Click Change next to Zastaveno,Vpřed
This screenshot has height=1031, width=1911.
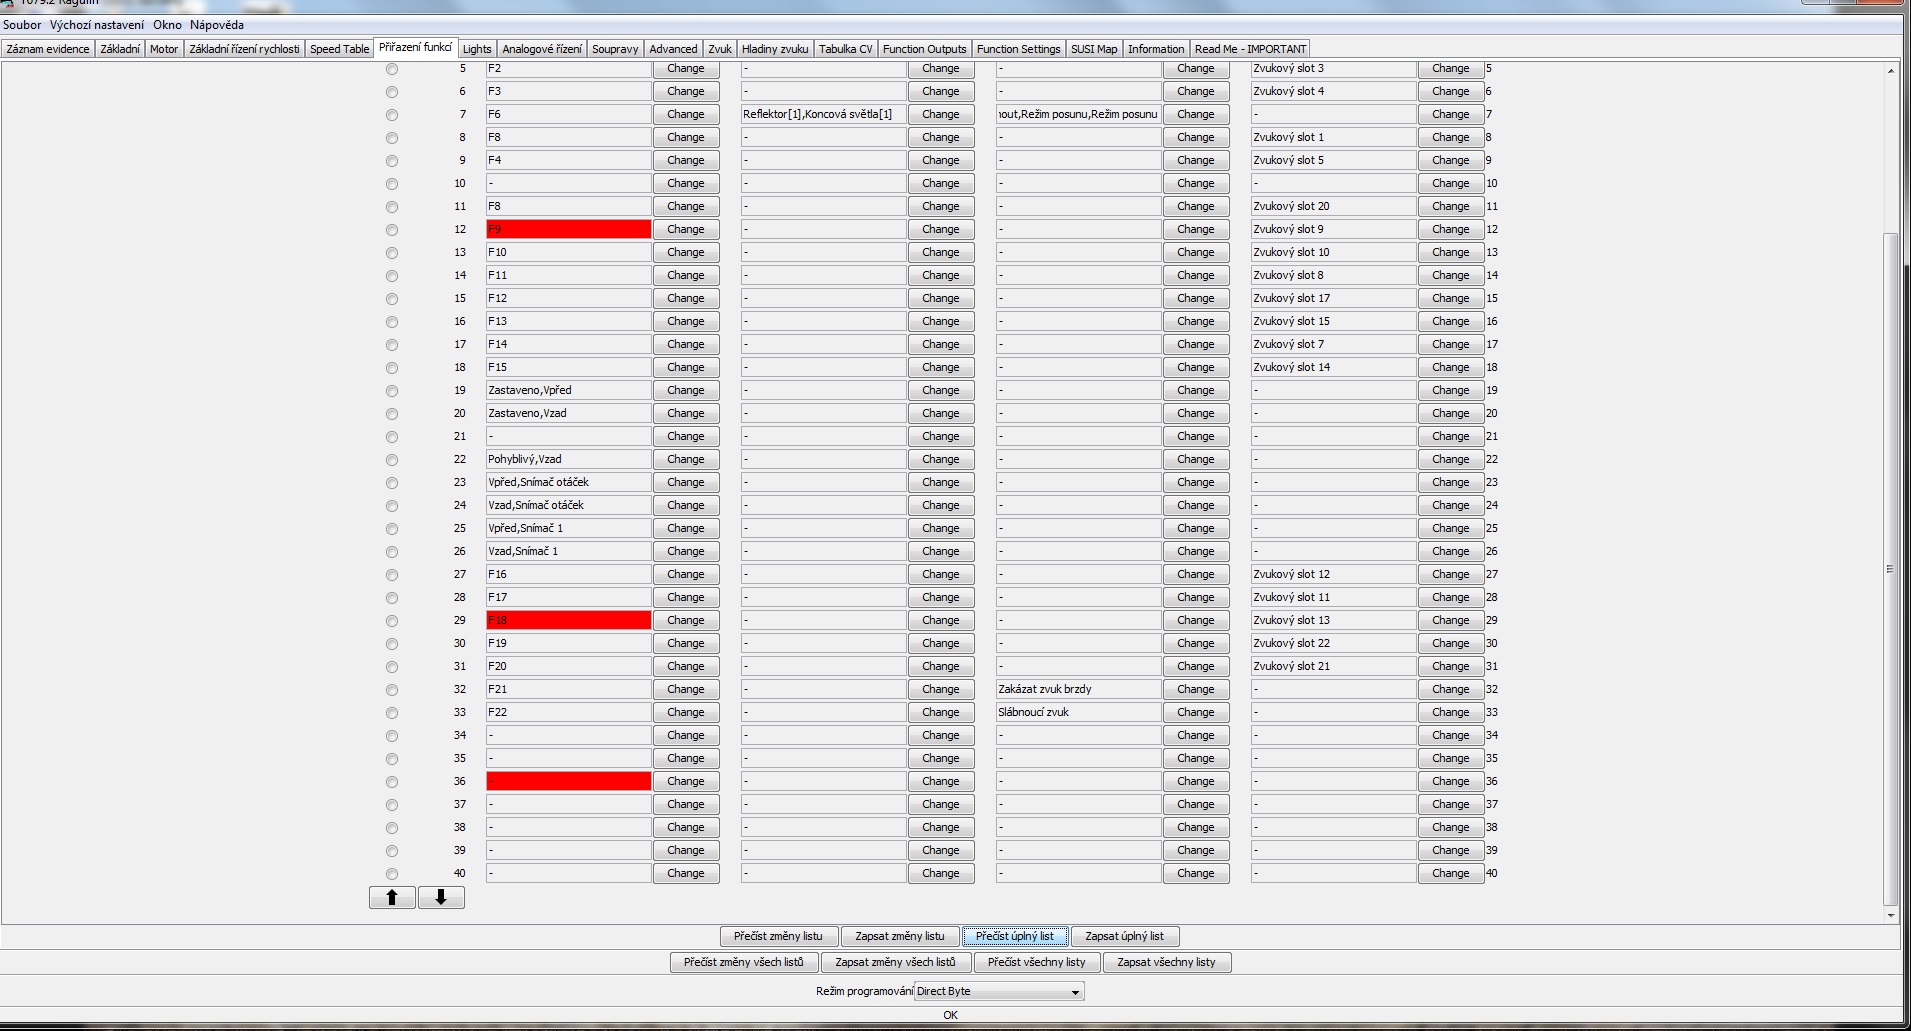686,391
